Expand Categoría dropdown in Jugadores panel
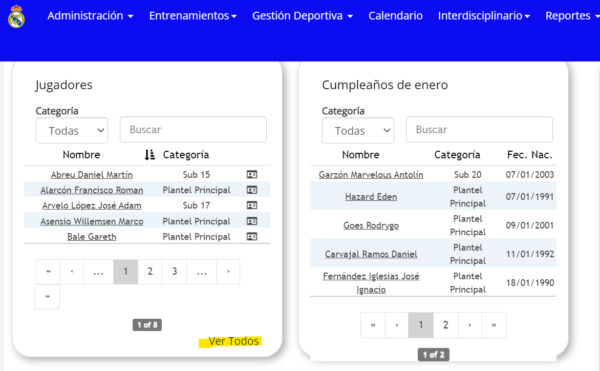The height and width of the screenshot is (371, 600). pyautogui.click(x=72, y=130)
